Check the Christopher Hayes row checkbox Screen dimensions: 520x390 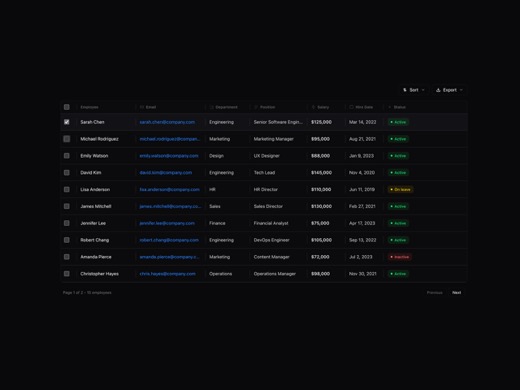coord(67,274)
